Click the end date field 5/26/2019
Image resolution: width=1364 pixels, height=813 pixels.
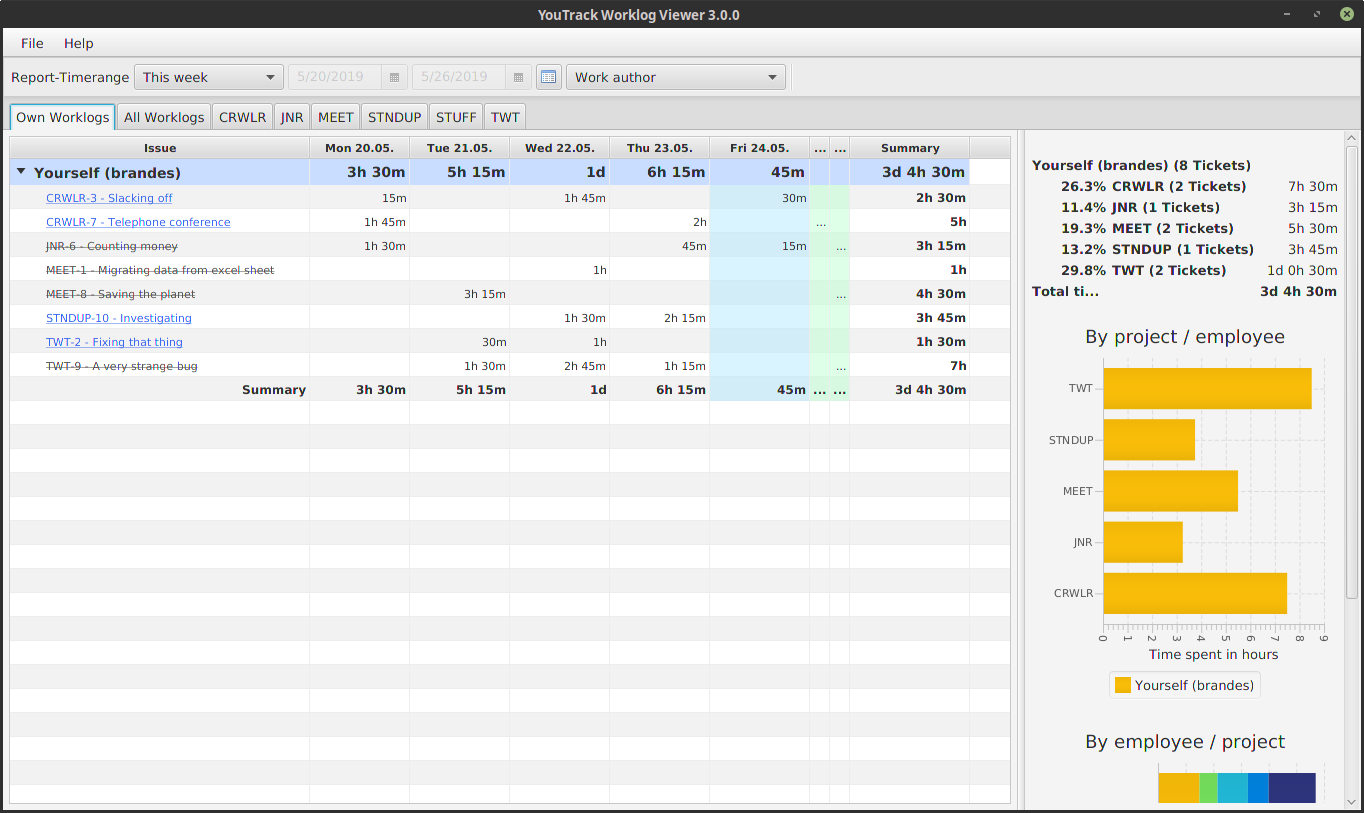pos(459,77)
